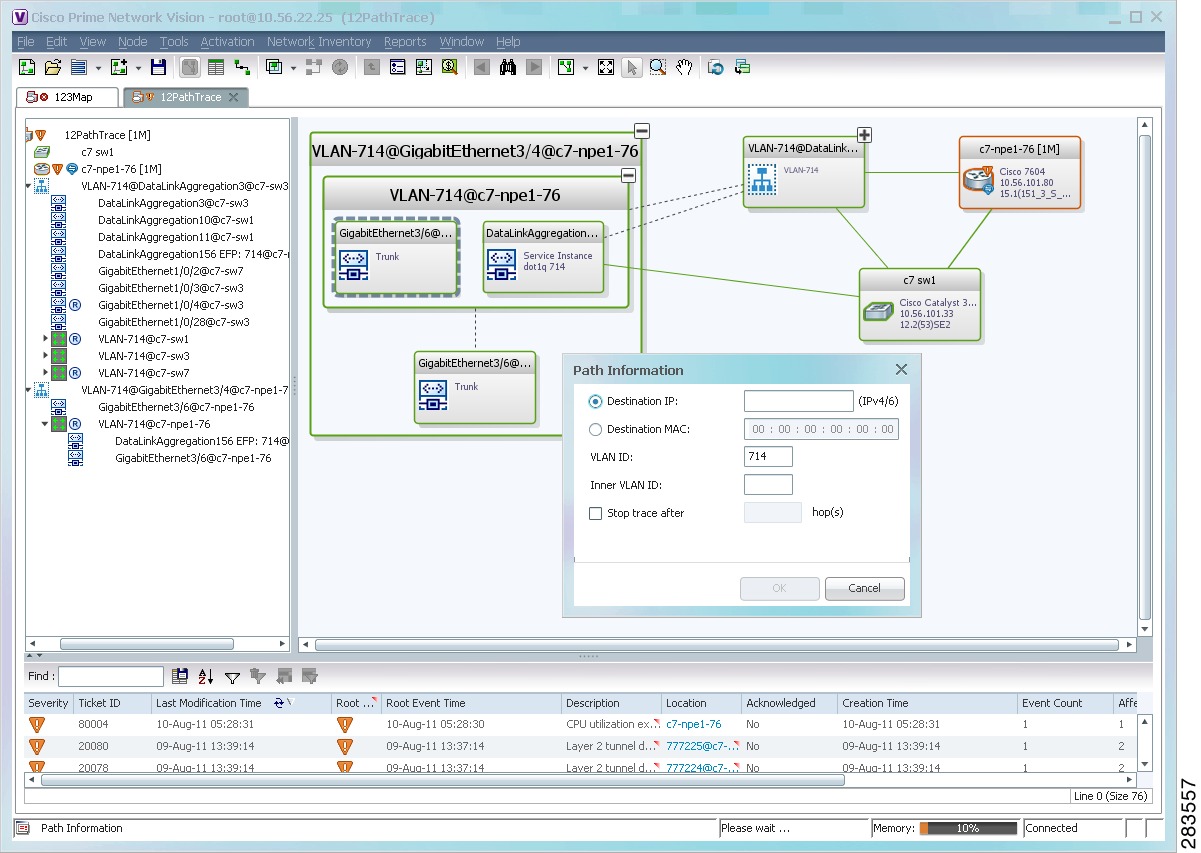
Task: Click the Cisco Catalyst switch icon
Action: (x=878, y=311)
